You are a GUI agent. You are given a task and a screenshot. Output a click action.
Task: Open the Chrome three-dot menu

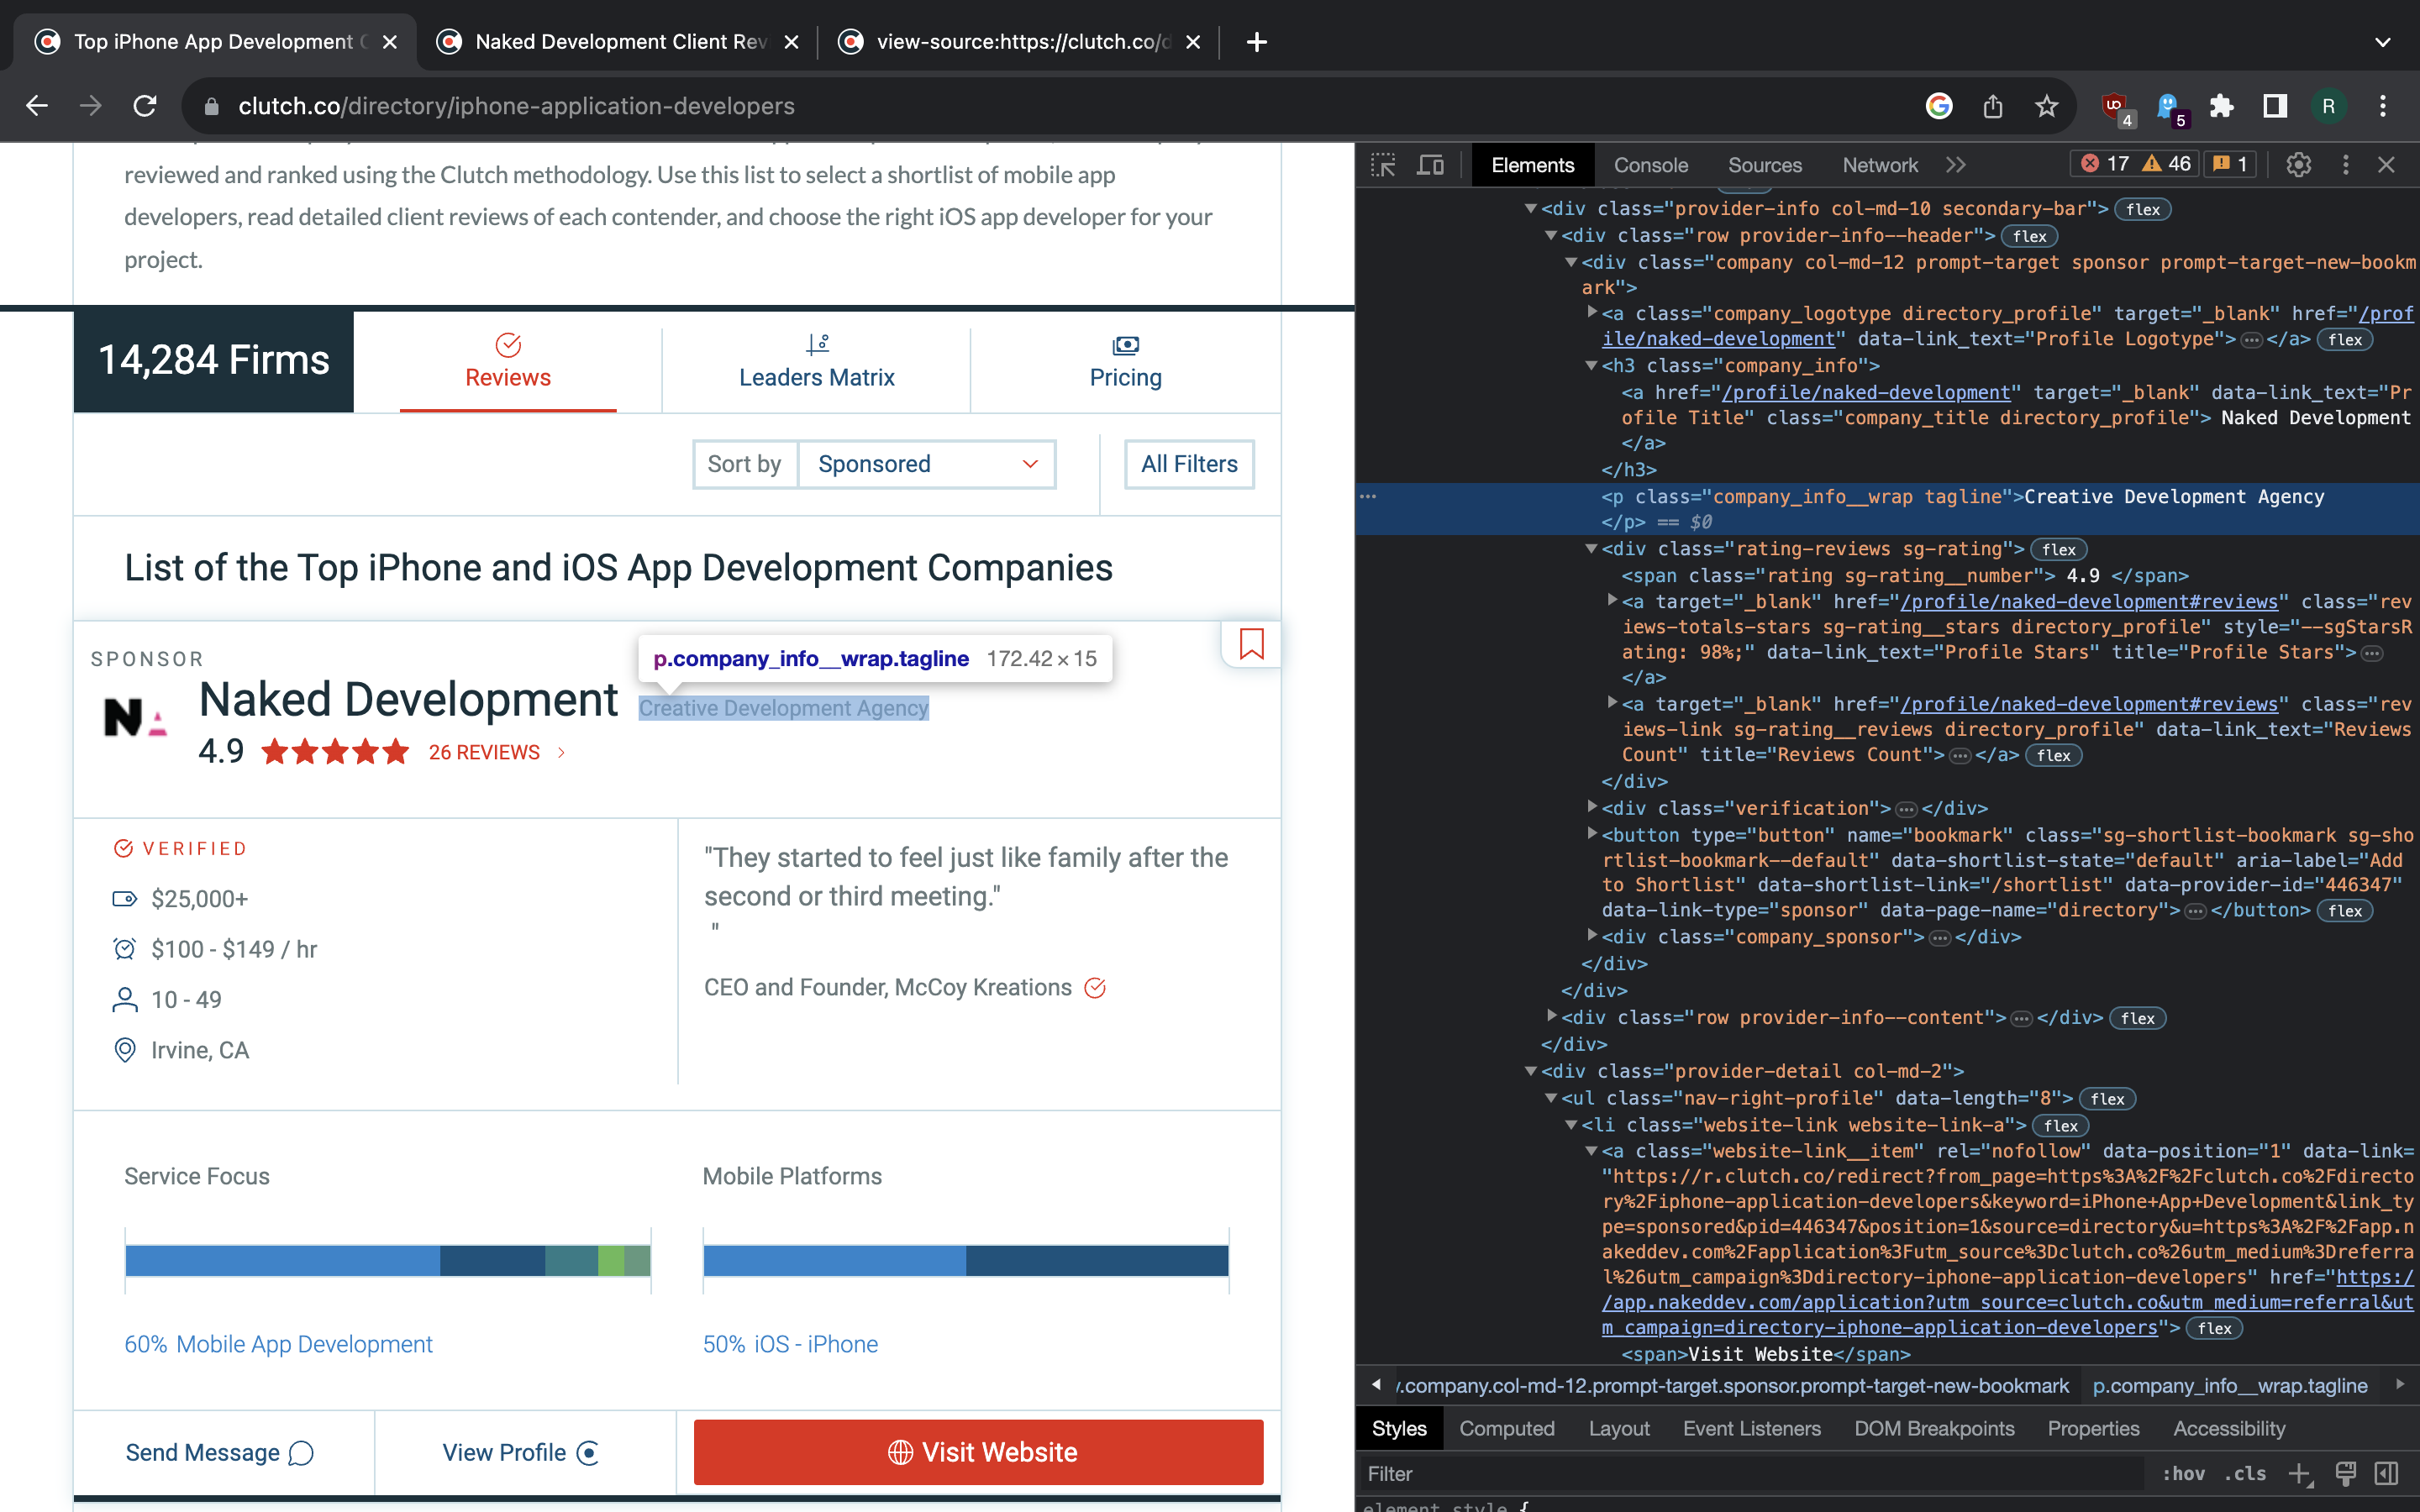[2383, 106]
